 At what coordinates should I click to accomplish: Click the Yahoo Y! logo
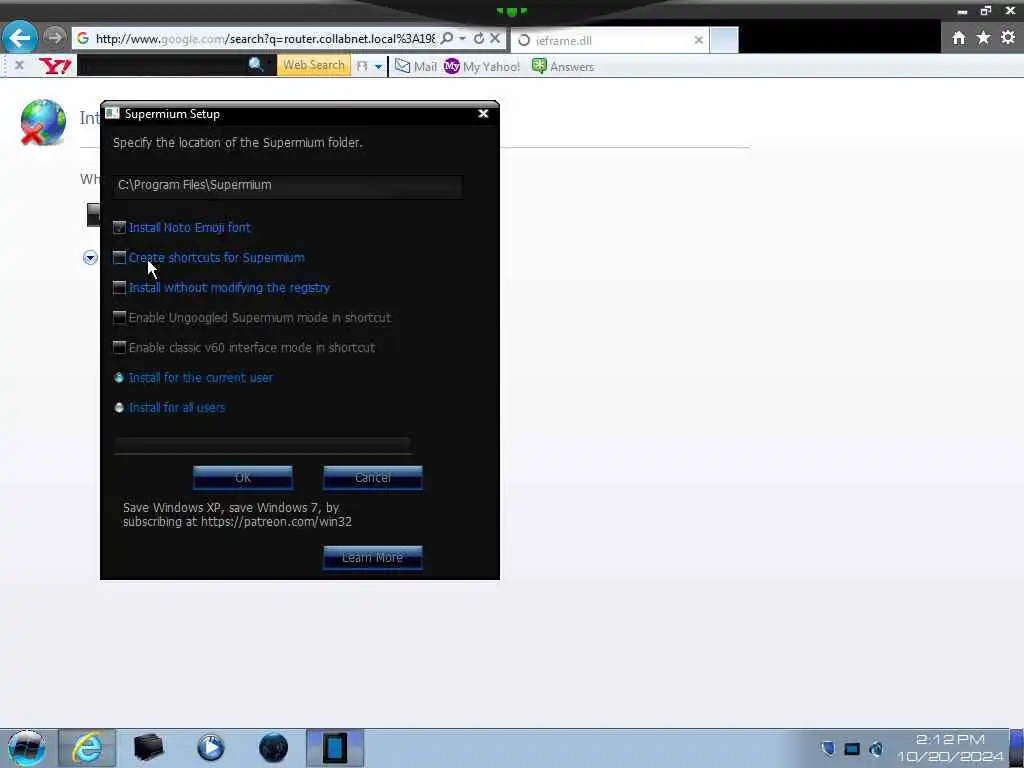click(54, 65)
